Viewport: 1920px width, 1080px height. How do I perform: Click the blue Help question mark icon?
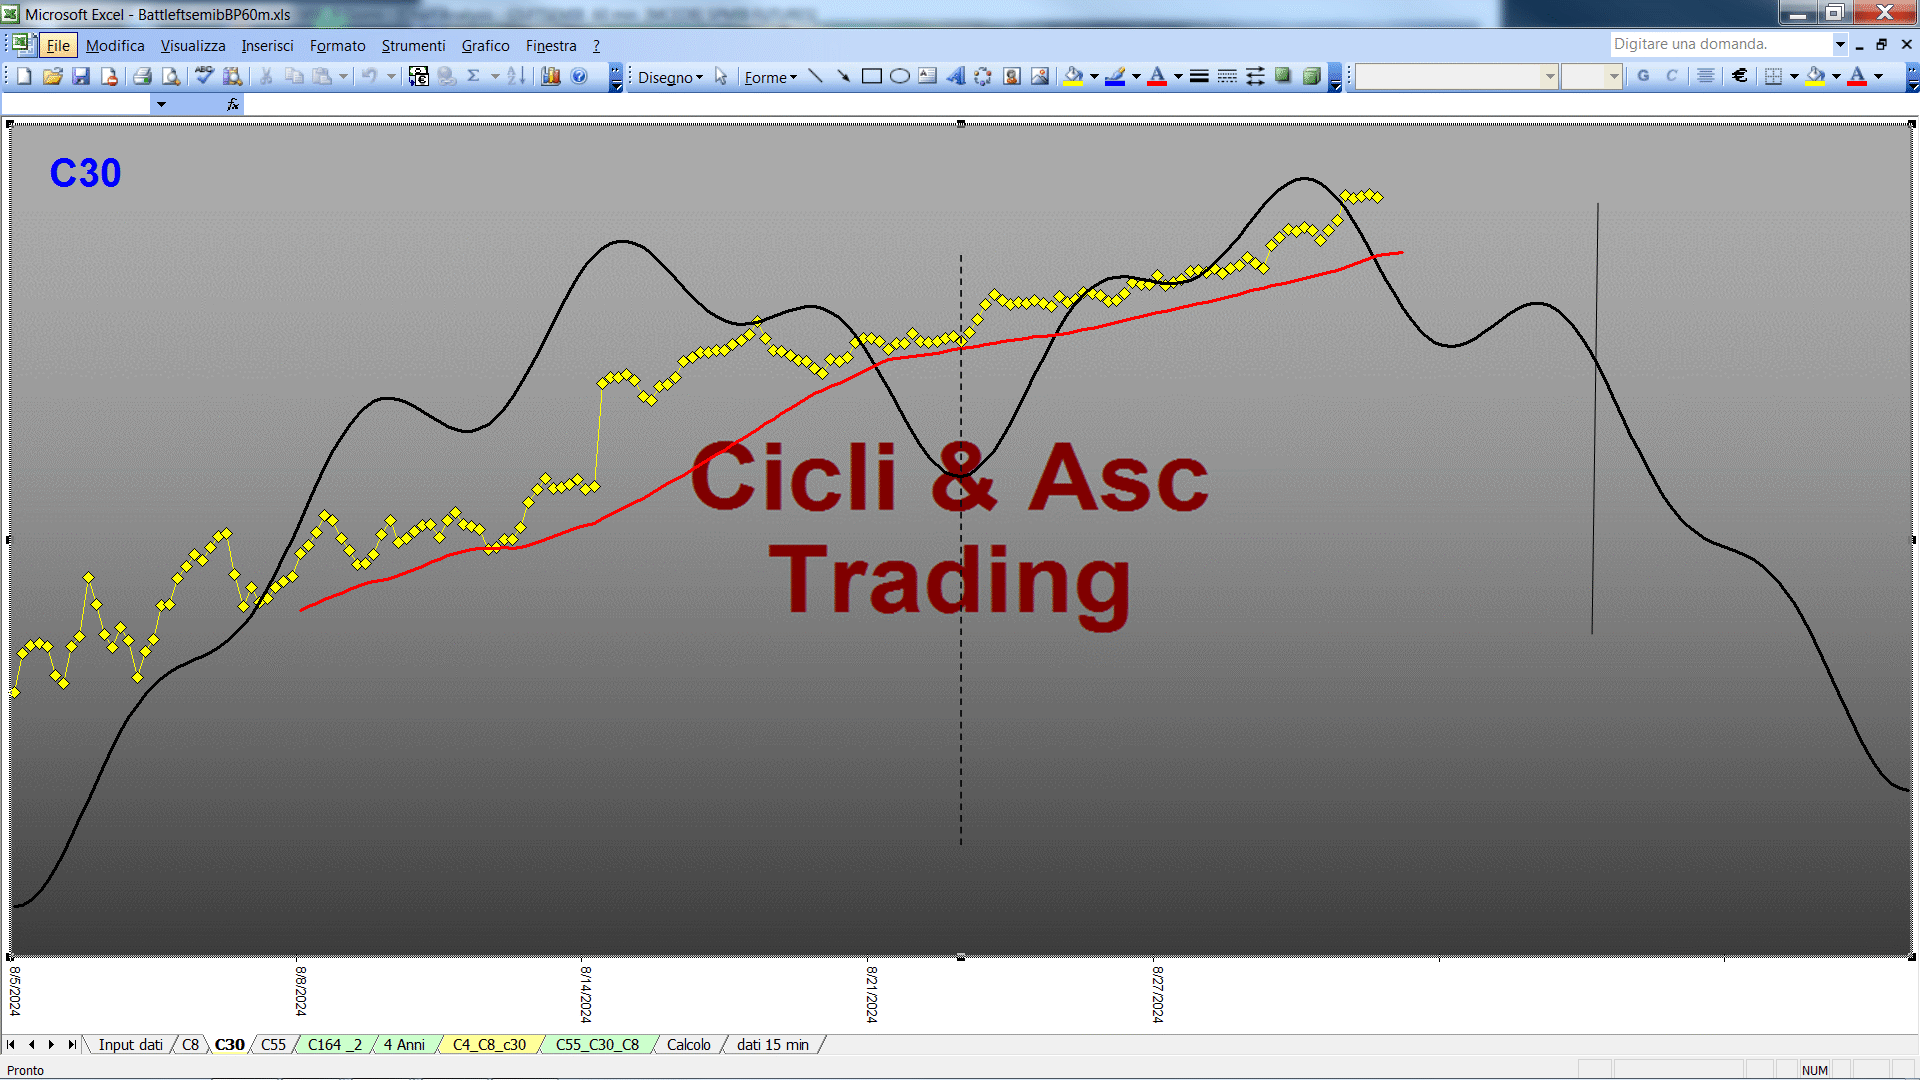pyautogui.click(x=579, y=76)
